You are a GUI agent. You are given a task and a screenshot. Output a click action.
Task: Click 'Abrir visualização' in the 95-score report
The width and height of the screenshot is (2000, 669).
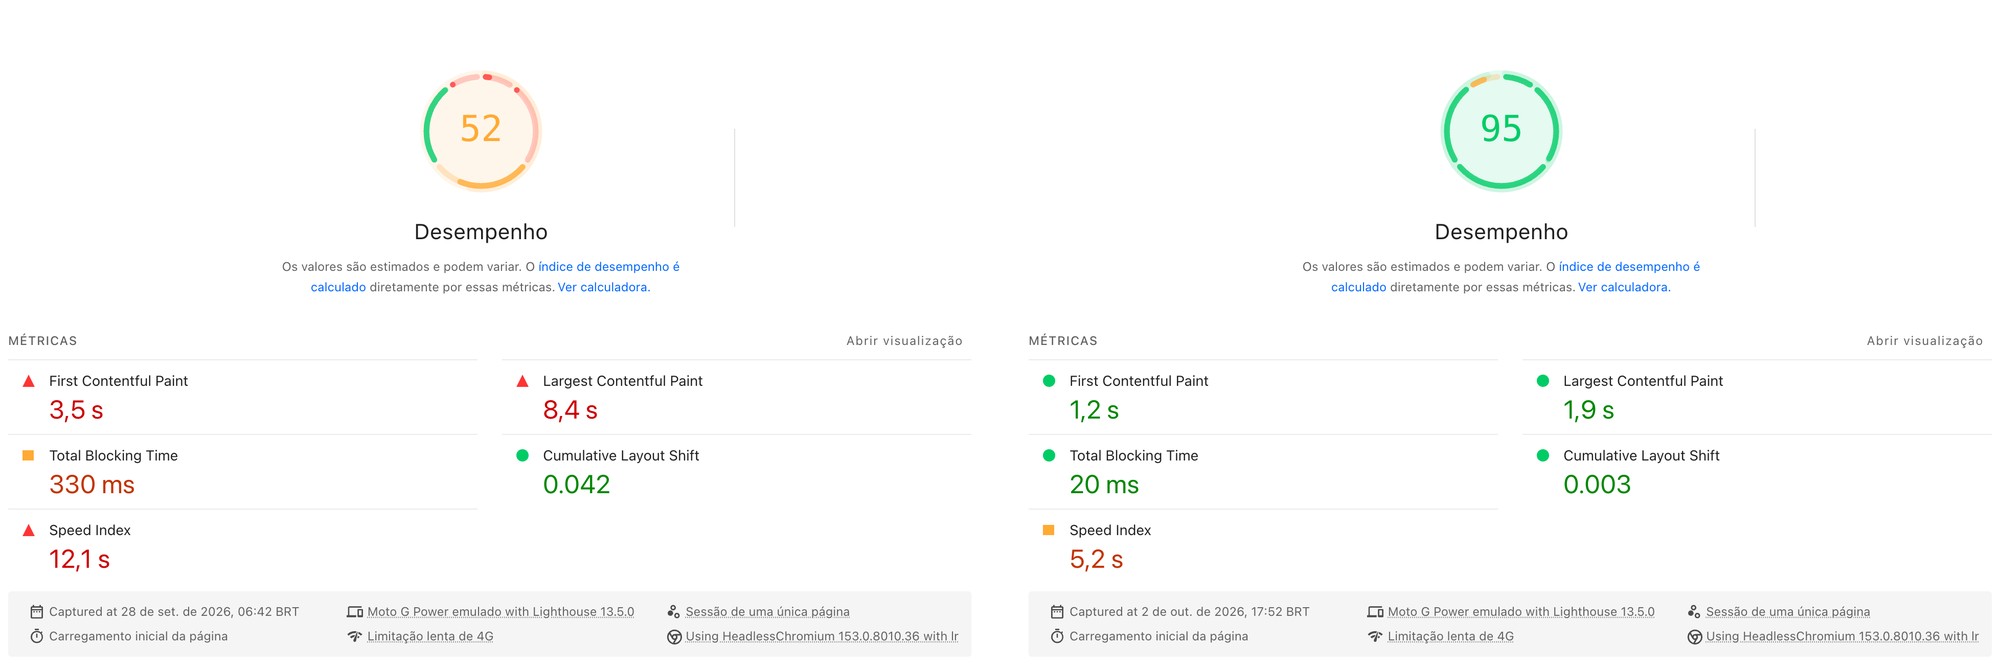1925,341
